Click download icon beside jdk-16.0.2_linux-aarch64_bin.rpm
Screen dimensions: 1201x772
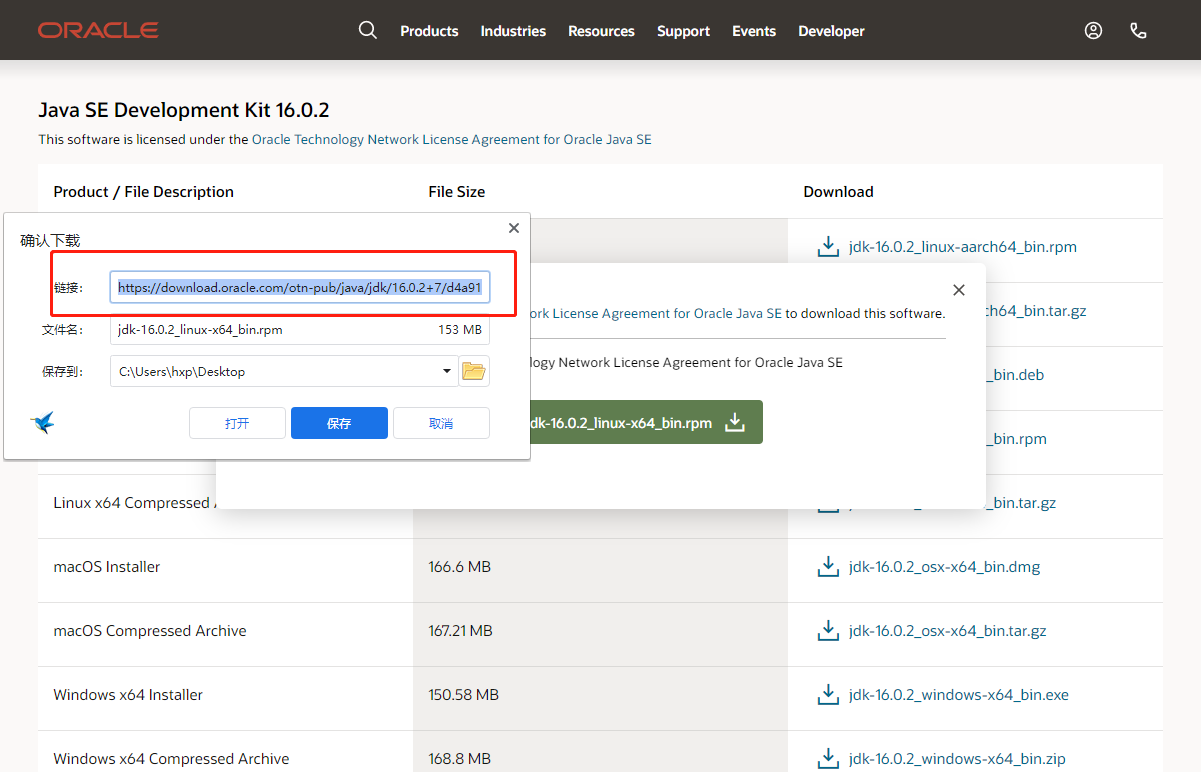pos(828,245)
